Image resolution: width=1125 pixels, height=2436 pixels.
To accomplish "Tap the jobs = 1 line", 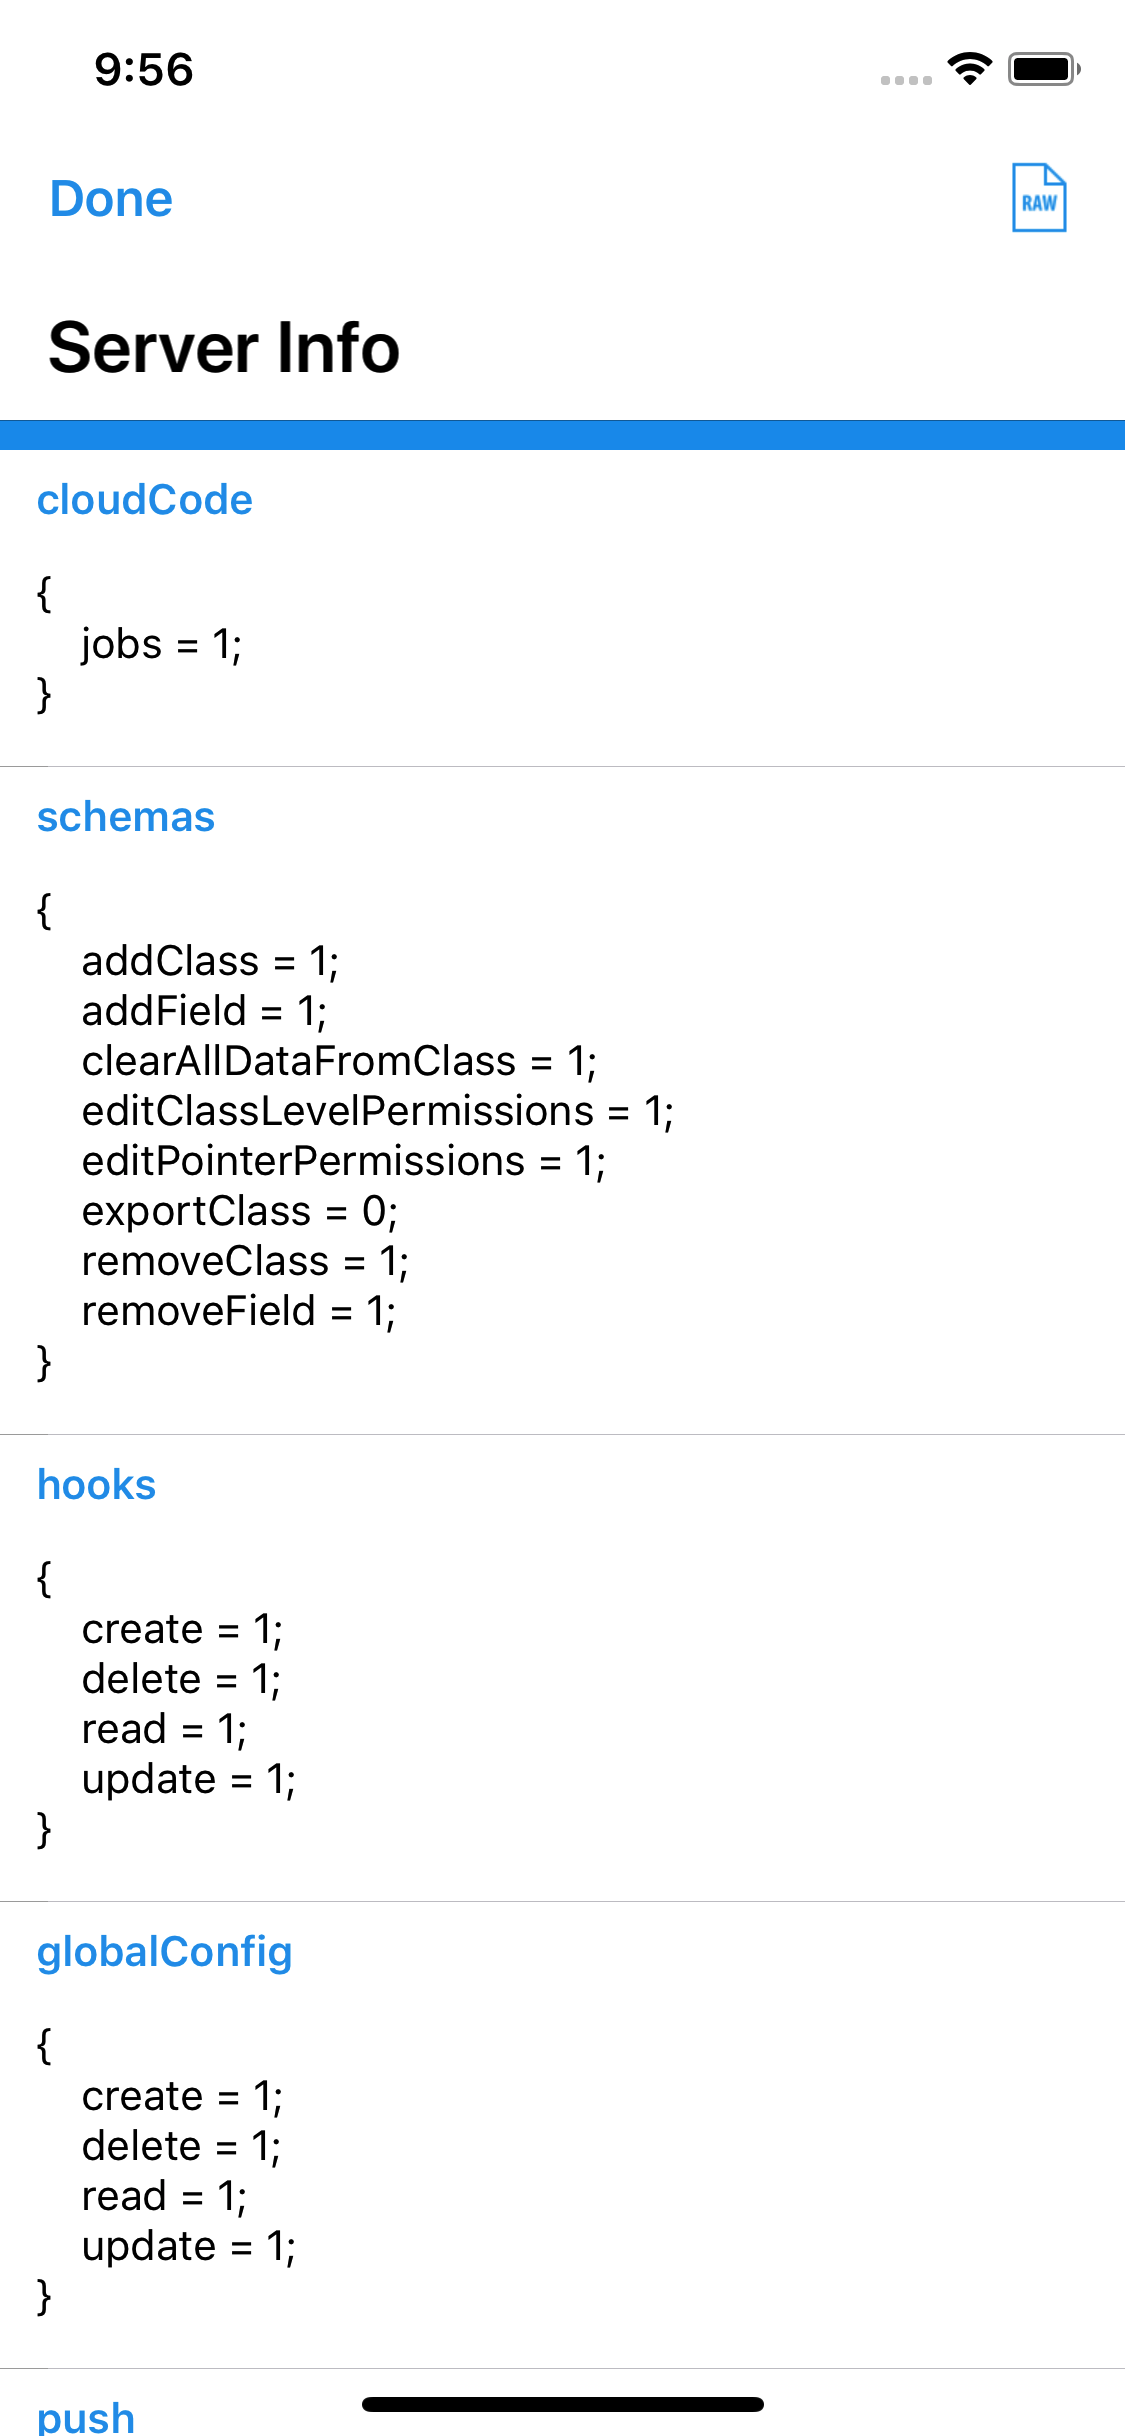I will click(162, 644).
